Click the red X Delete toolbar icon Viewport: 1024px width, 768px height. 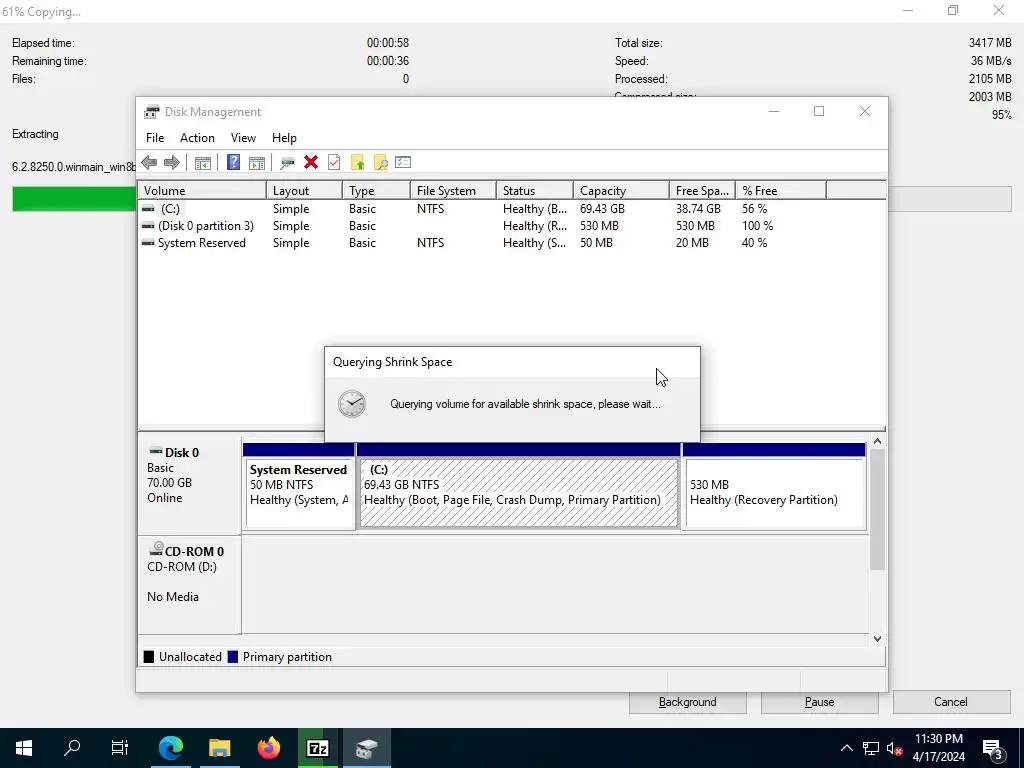[311, 163]
